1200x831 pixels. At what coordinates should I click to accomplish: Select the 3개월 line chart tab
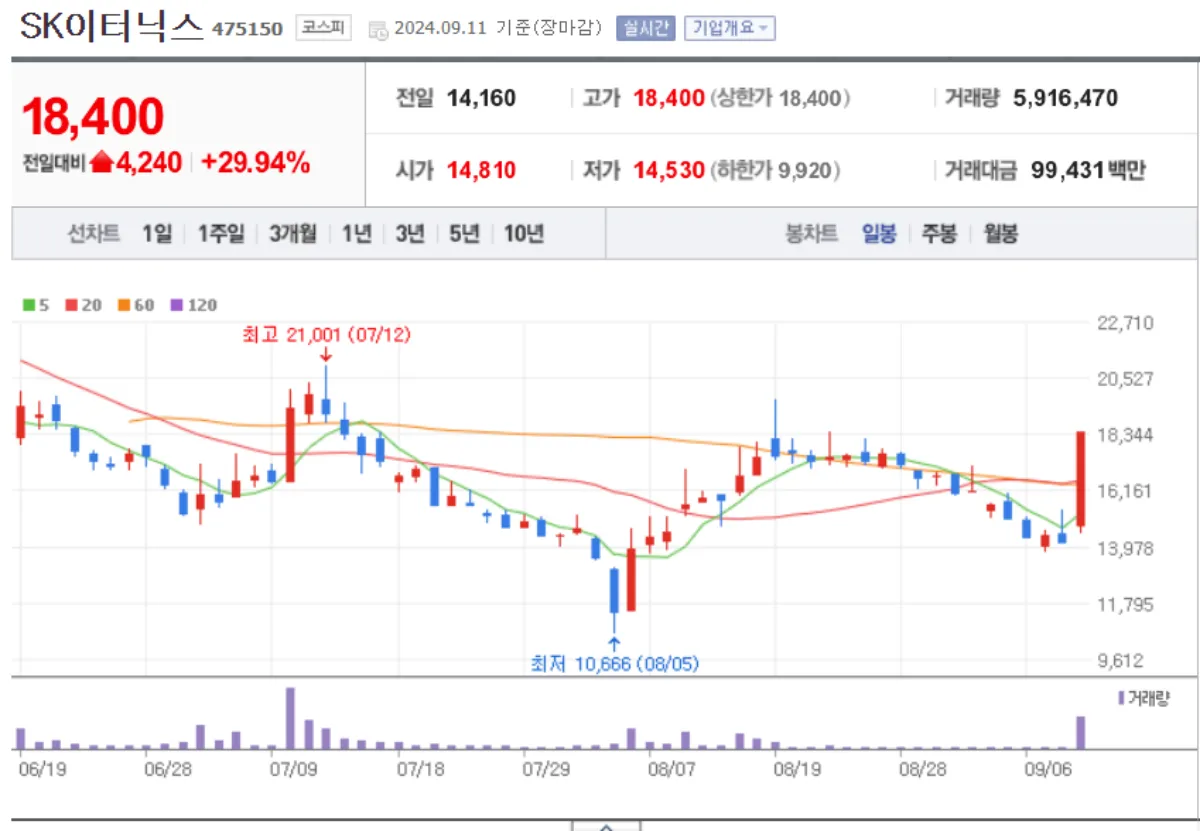coord(292,234)
